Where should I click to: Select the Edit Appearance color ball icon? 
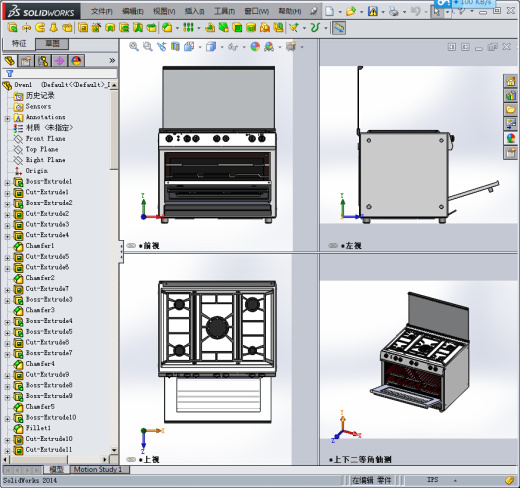(x=255, y=47)
